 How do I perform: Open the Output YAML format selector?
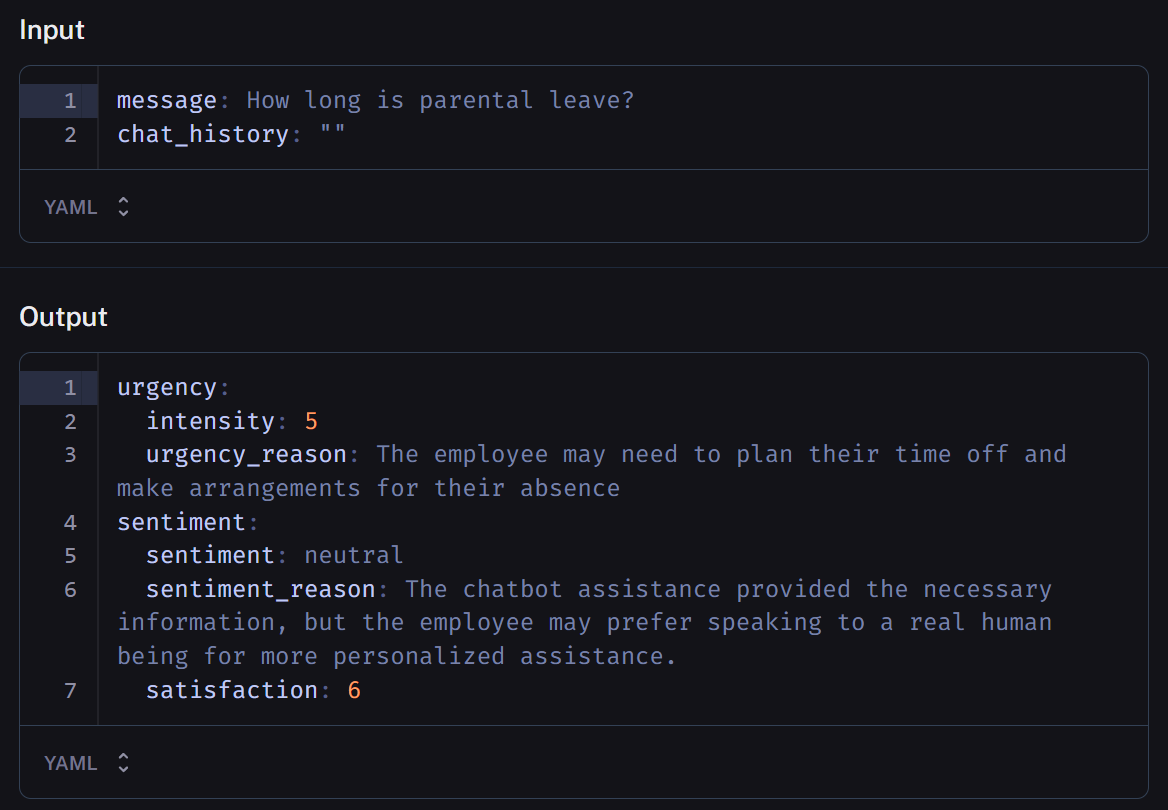(x=87, y=763)
